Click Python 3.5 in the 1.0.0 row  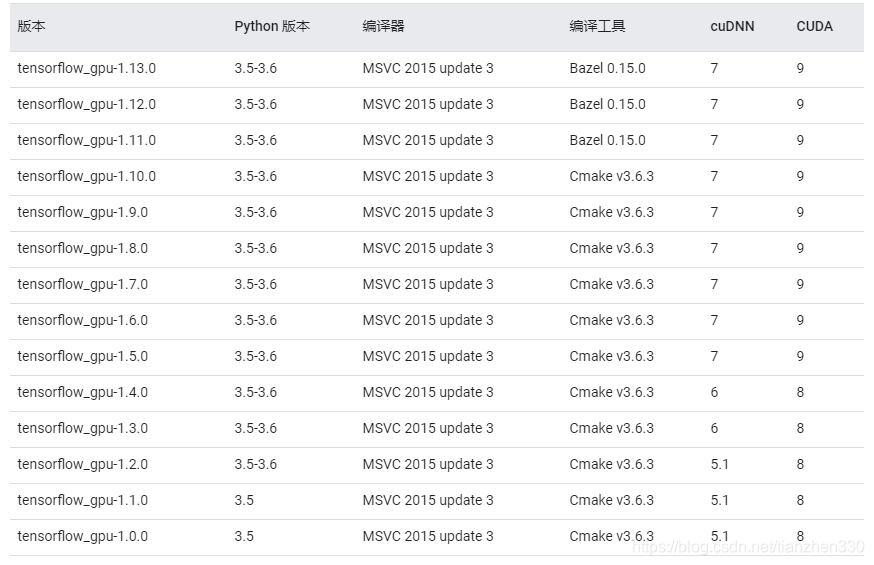point(244,537)
